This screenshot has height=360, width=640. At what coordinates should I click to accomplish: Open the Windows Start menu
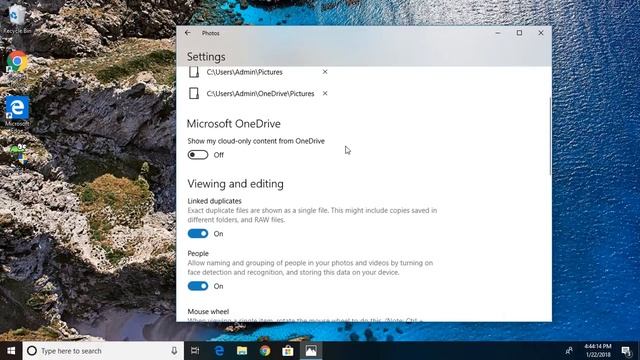(11, 351)
